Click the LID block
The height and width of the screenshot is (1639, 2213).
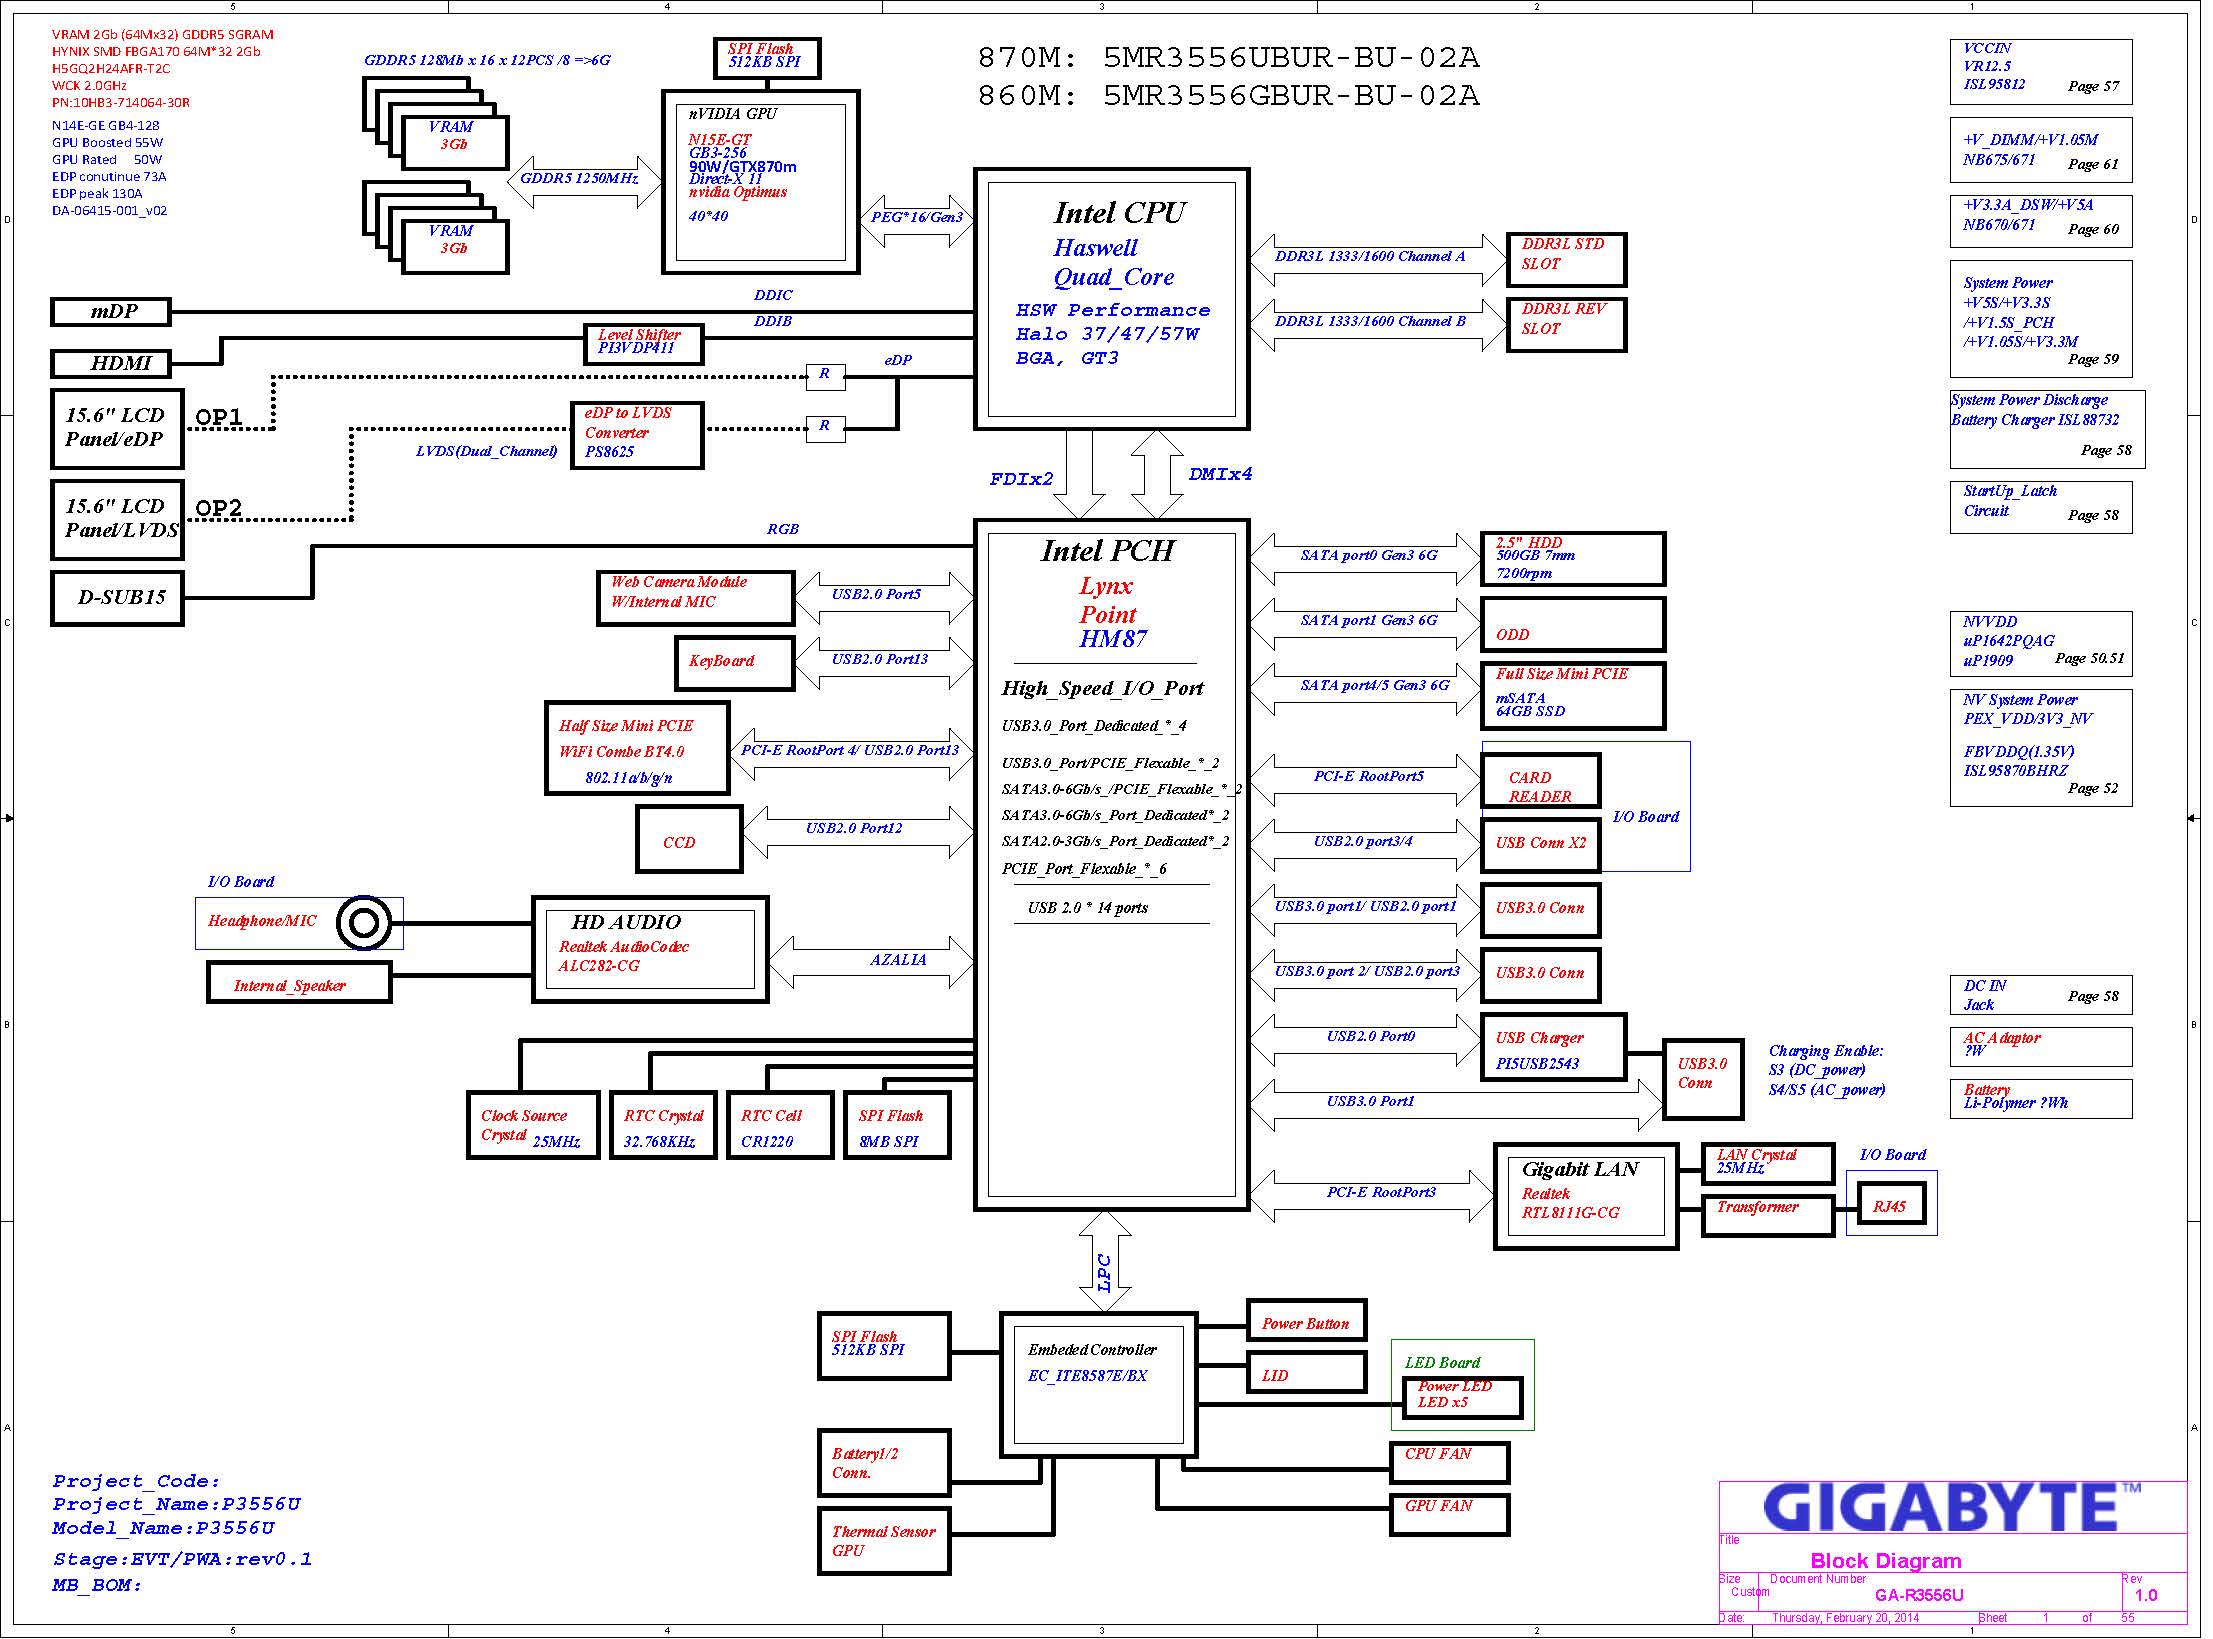pyautogui.click(x=1306, y=1372)
